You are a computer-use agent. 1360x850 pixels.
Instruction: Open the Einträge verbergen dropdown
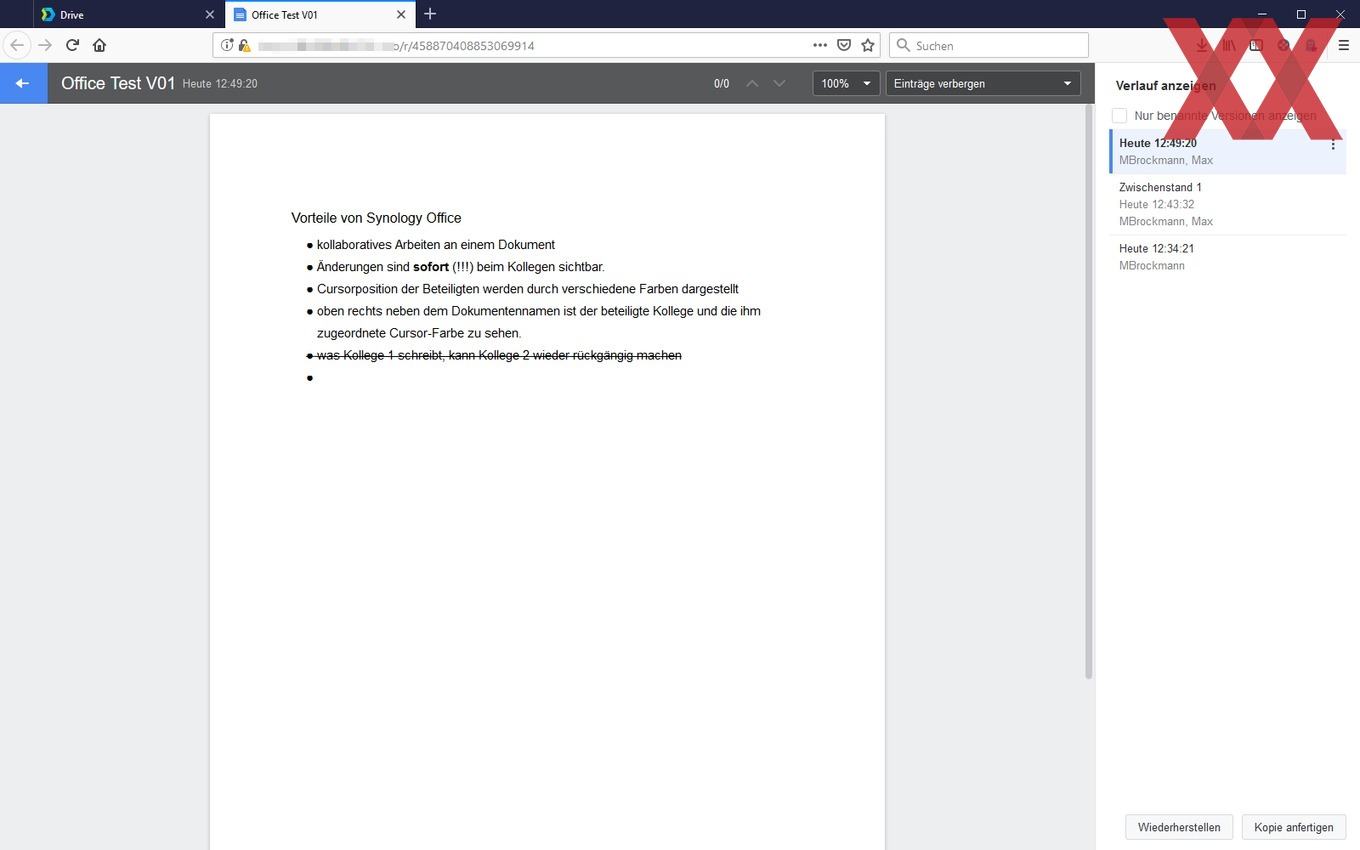(983, 83)
